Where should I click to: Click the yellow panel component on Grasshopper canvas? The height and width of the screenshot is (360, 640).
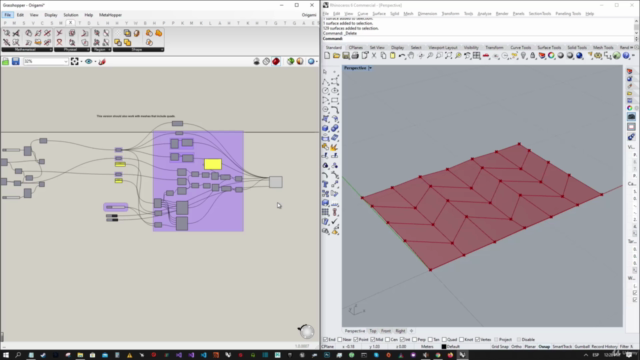213,164
